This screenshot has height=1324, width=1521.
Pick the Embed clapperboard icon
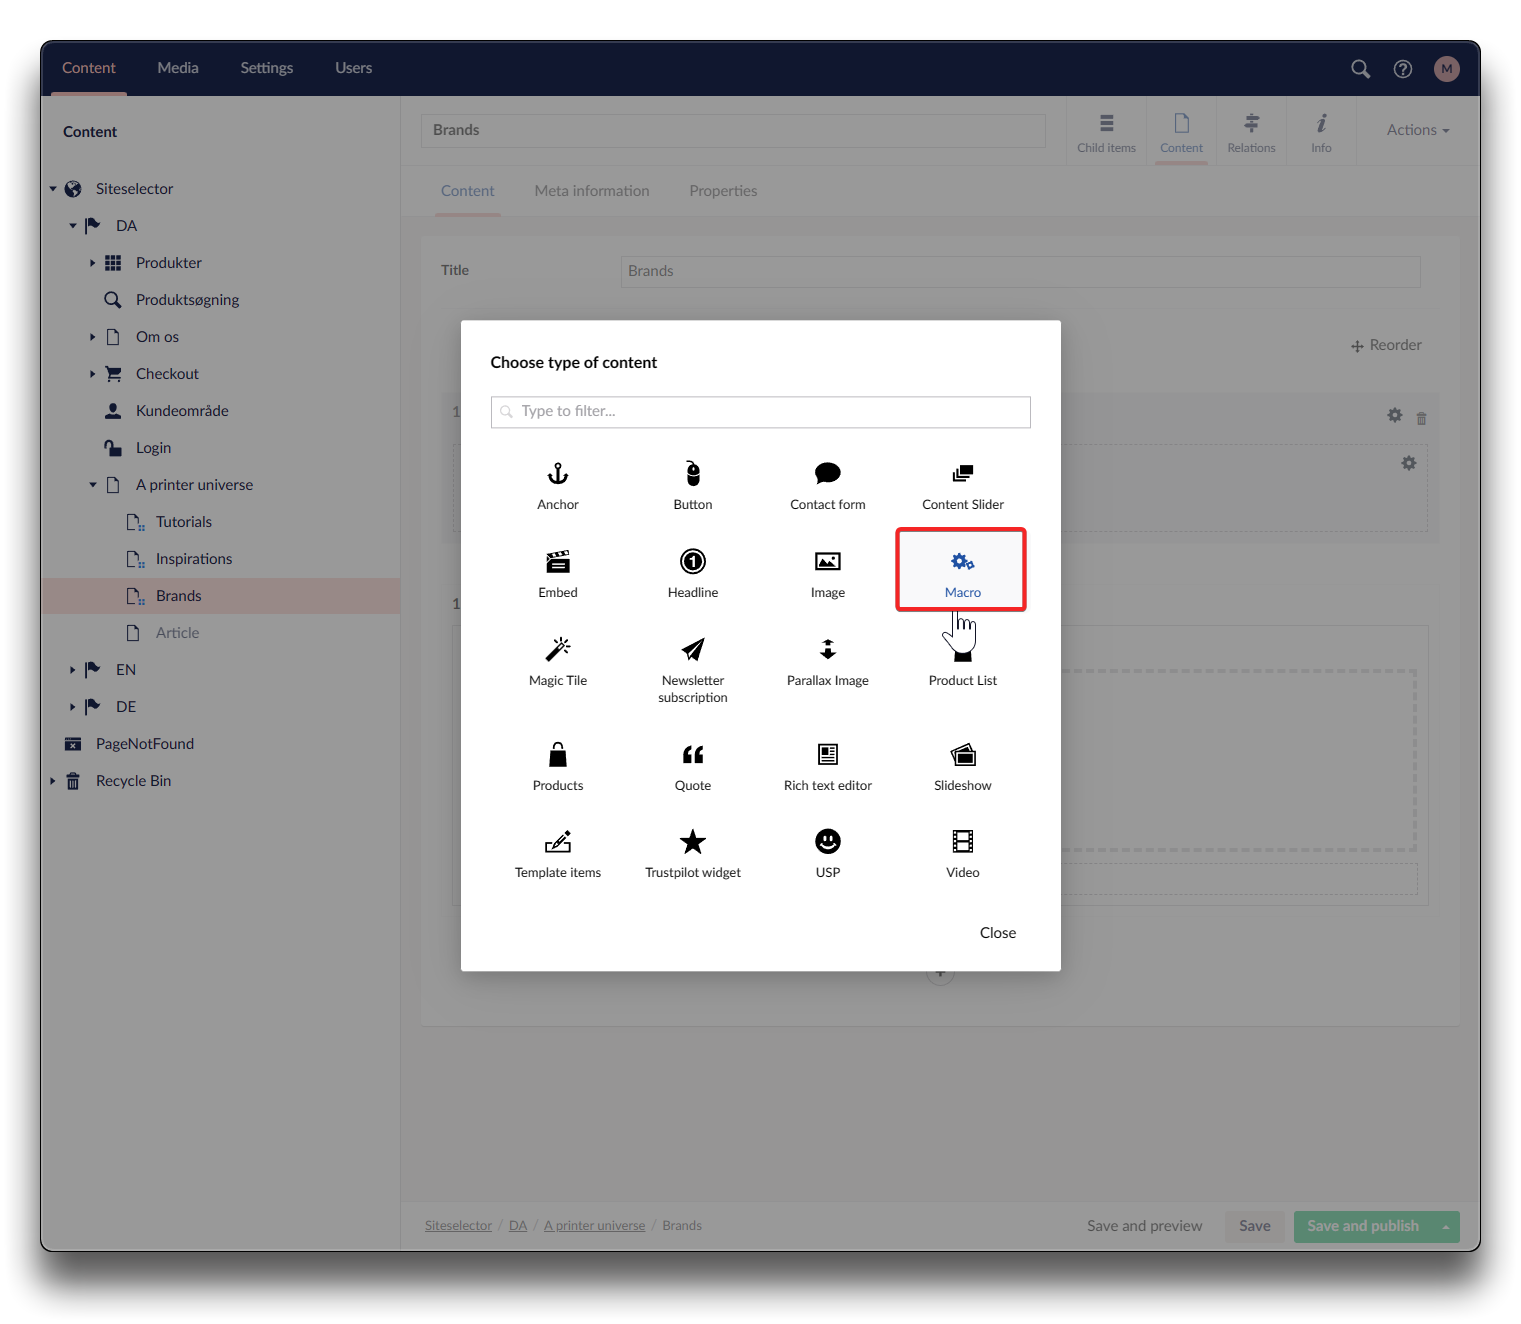click(x=558, y=562)
